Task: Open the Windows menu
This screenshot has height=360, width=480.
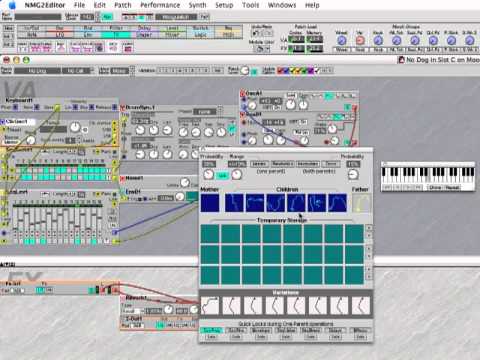Action: [282, 5]
